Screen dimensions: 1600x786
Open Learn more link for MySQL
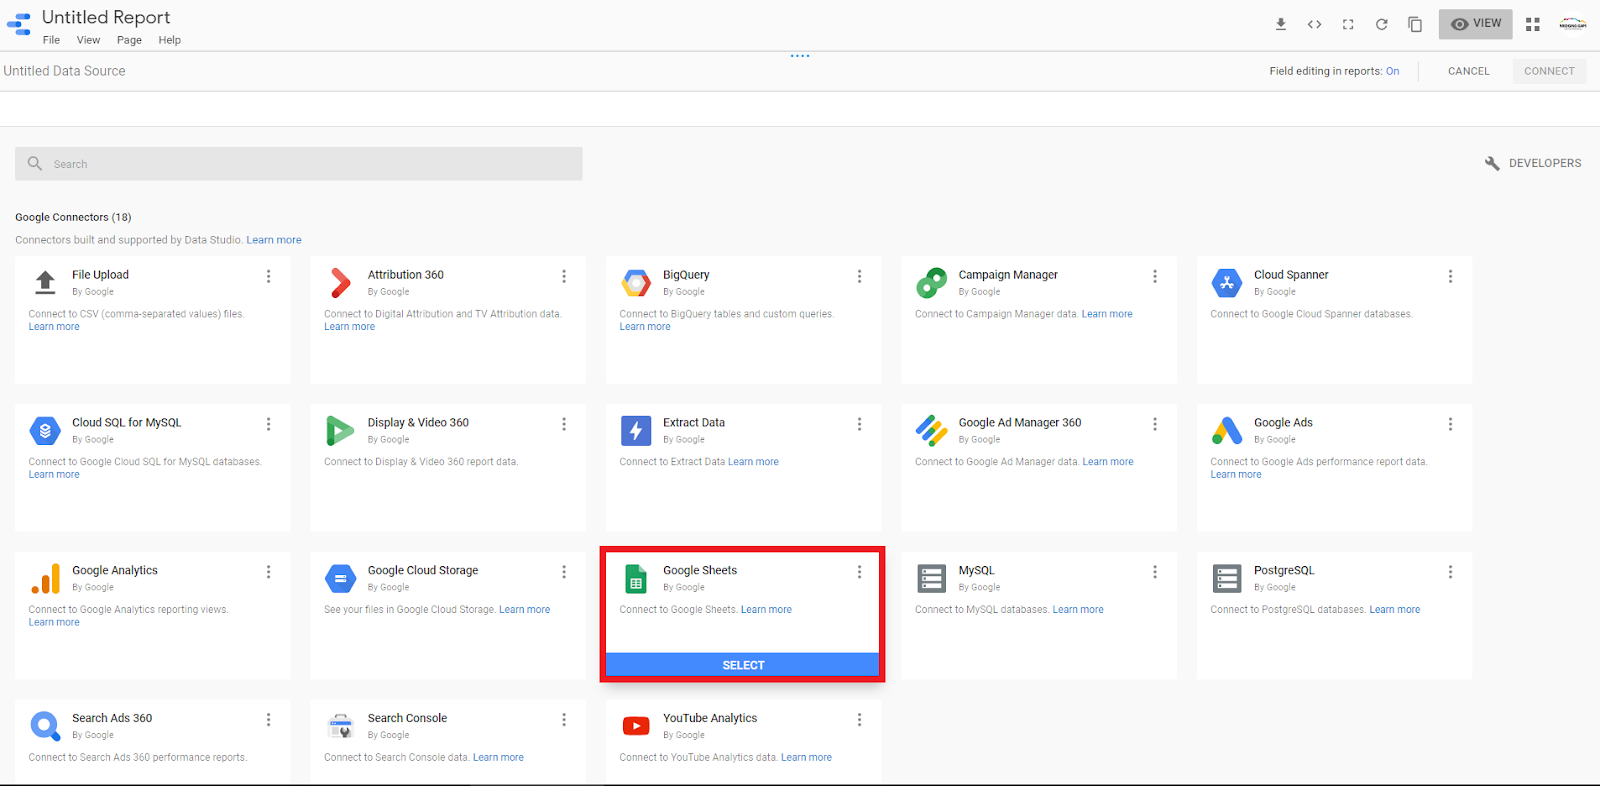point(1078,610)
